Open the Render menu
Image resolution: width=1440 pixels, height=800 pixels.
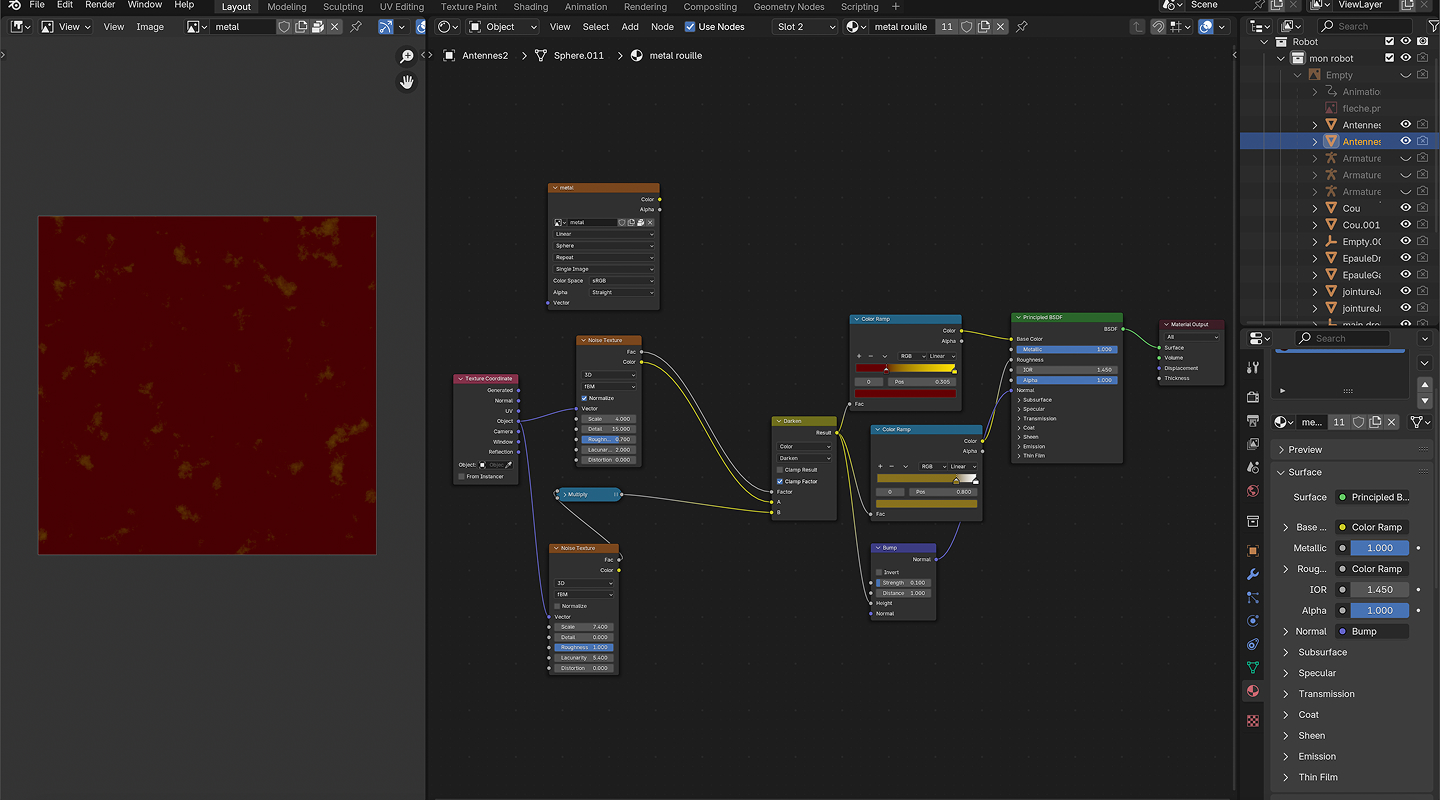coord(100,5)
